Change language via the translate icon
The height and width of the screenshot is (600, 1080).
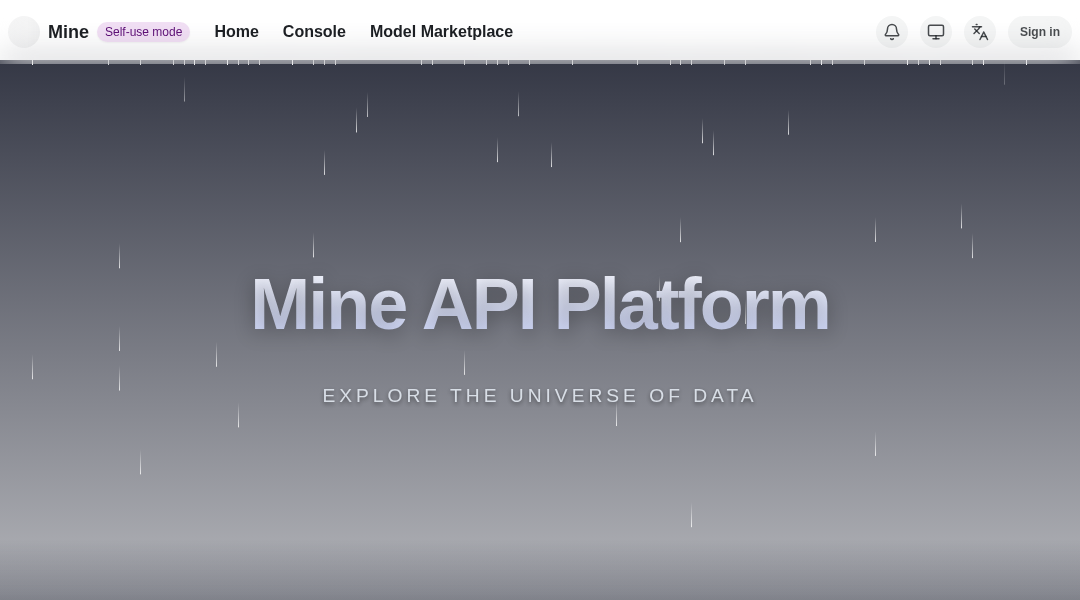pyautogui.click(x=979, y=32)
